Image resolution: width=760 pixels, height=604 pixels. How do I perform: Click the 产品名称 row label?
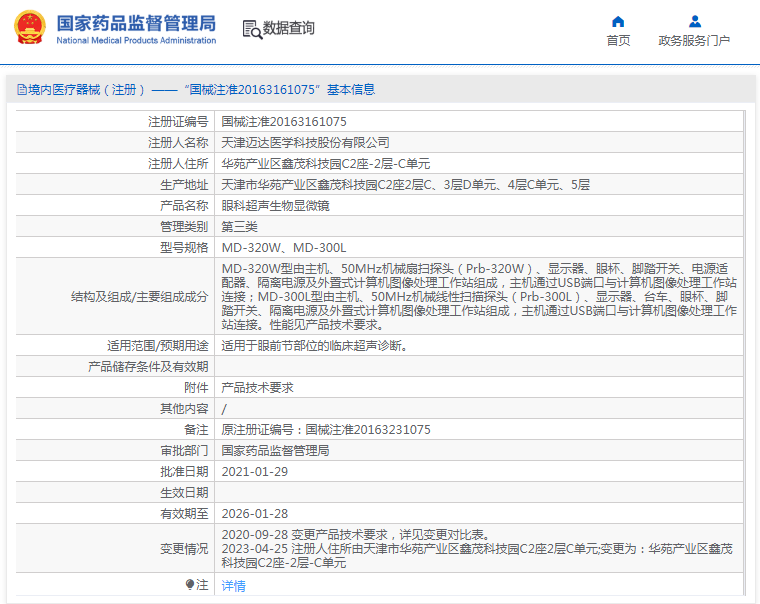click(x=184, y=206)
